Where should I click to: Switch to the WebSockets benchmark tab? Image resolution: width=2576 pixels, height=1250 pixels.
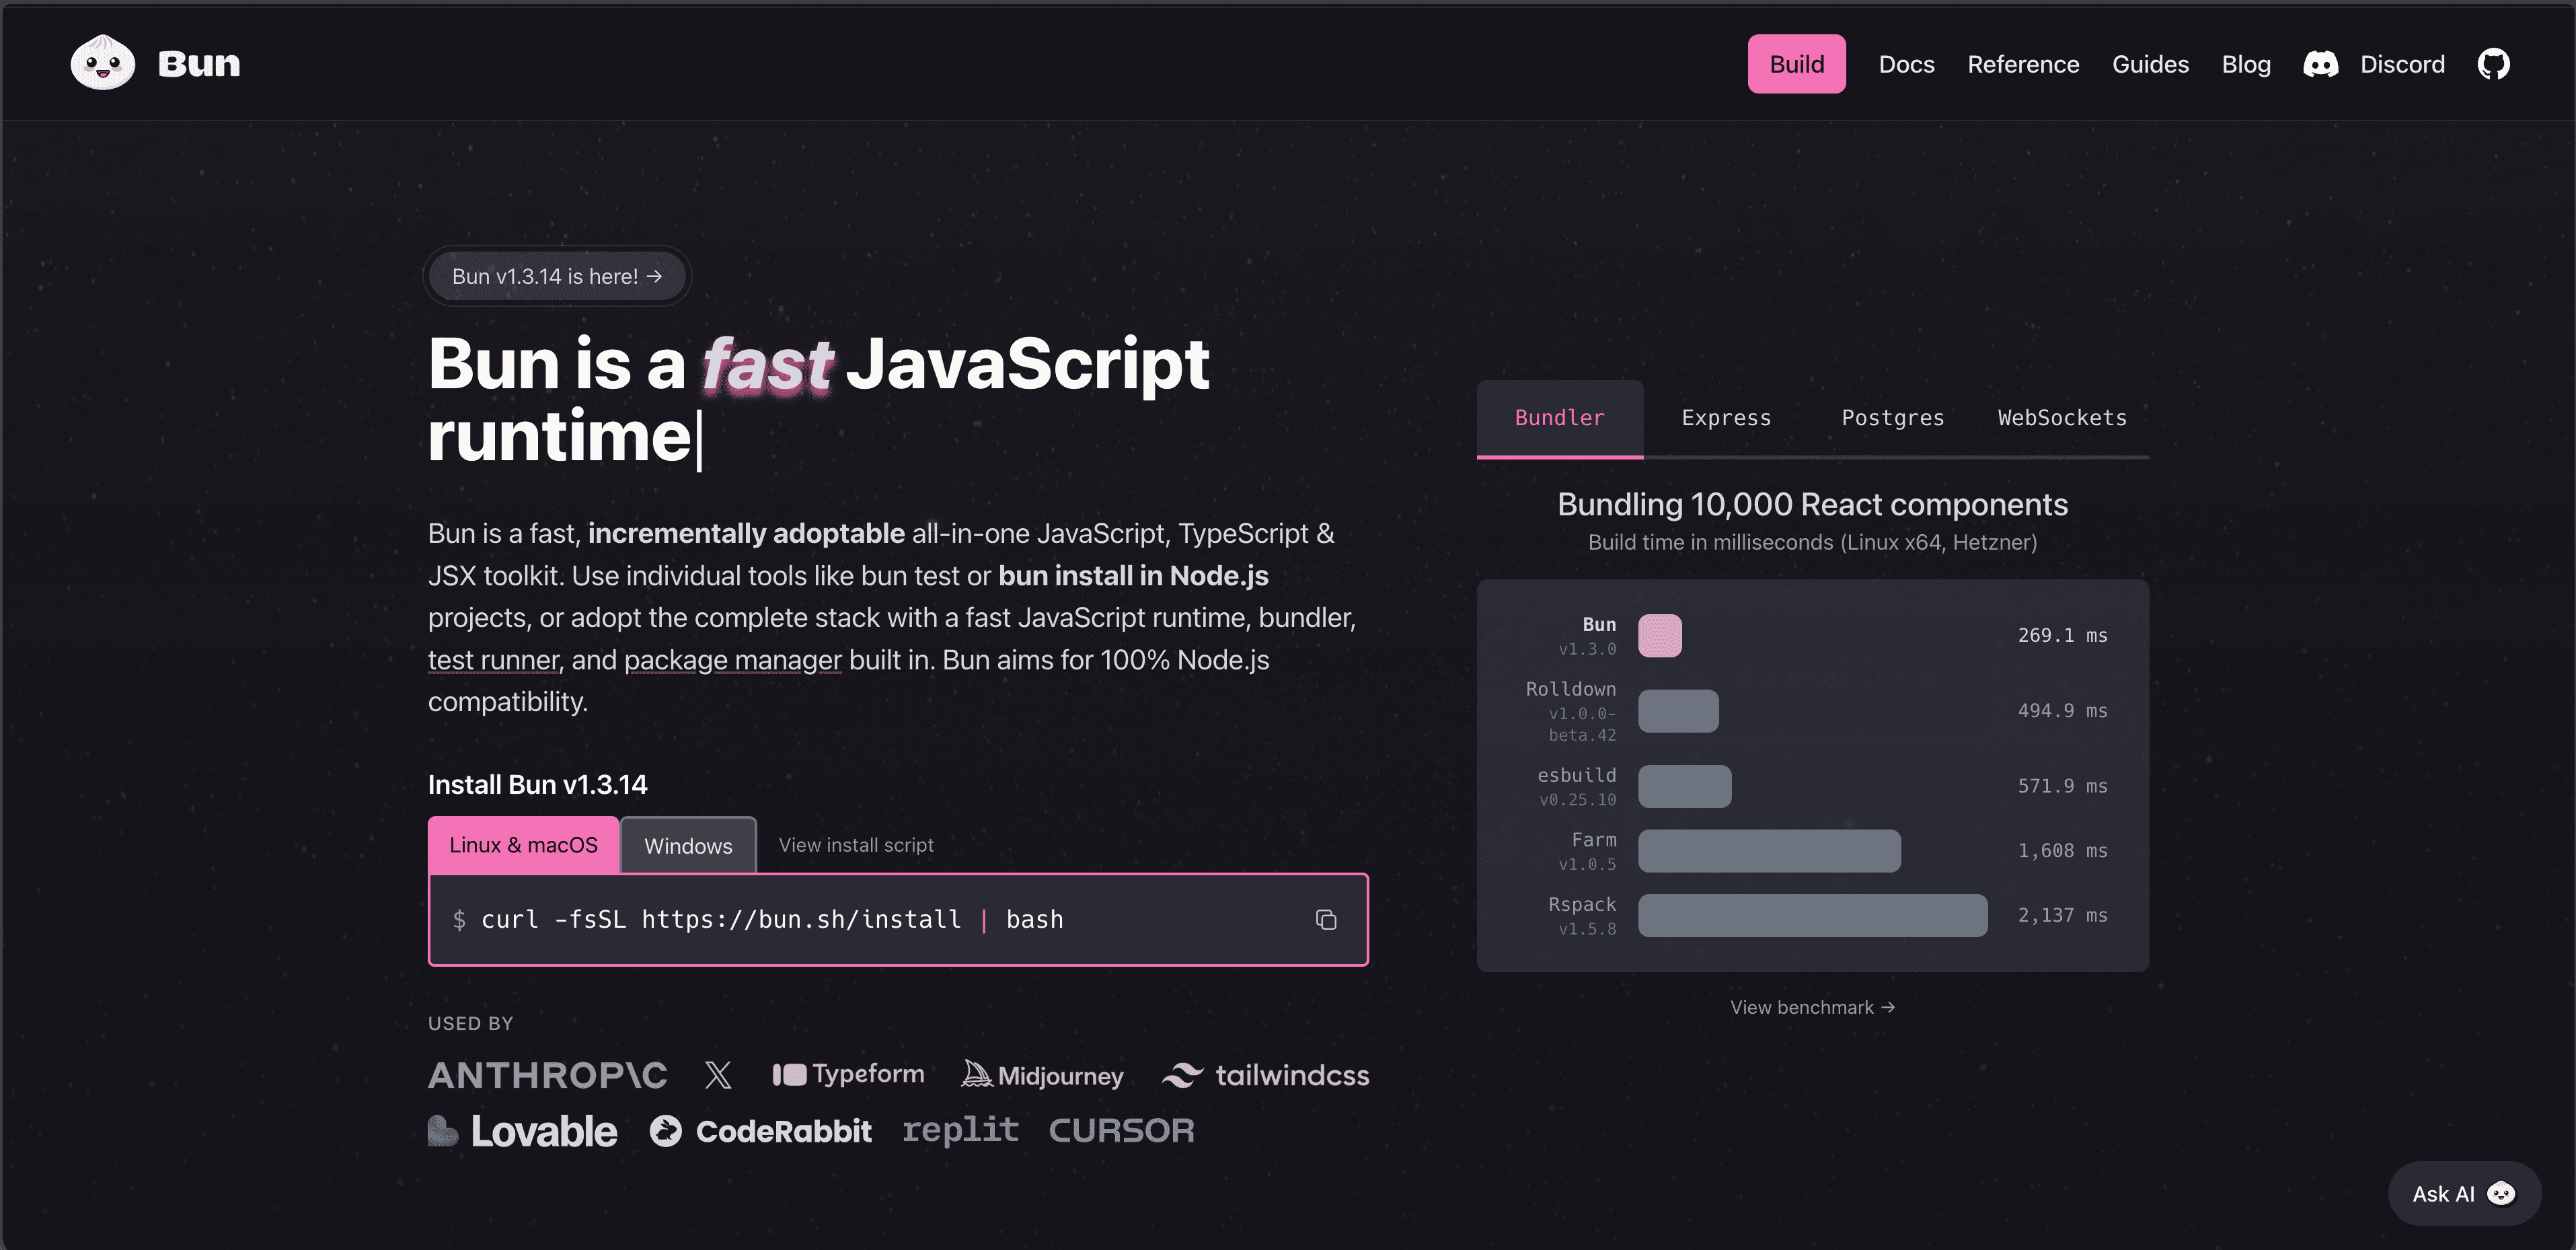point(2062,418)
